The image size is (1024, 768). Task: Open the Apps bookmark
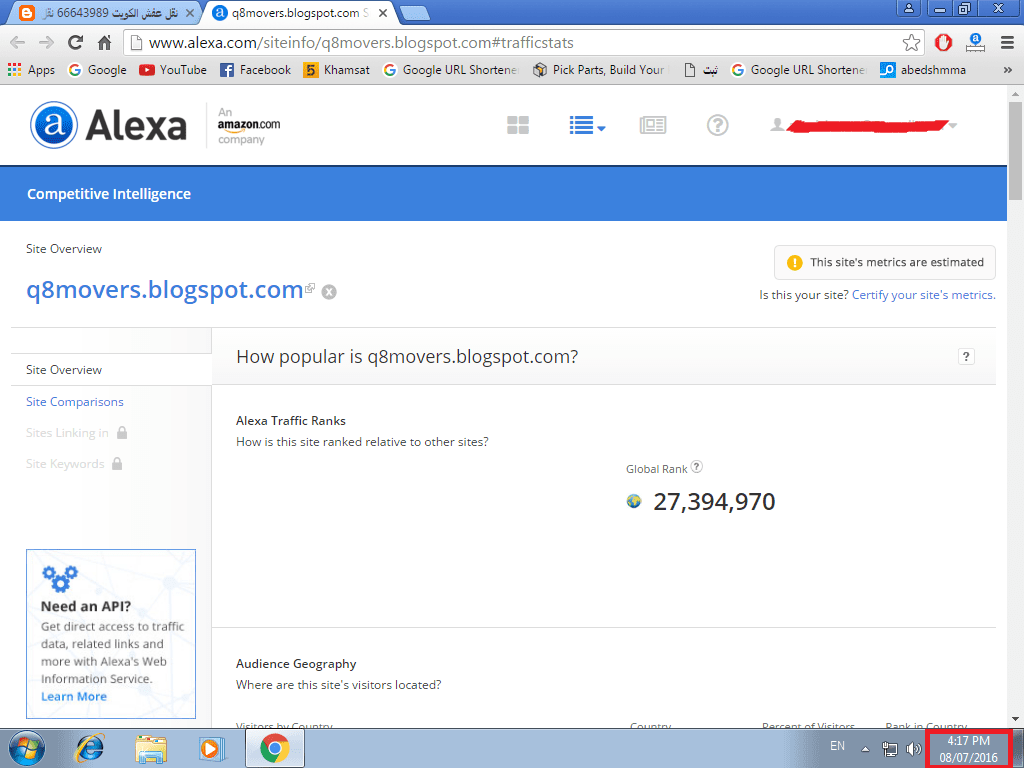tap(31, 70)
